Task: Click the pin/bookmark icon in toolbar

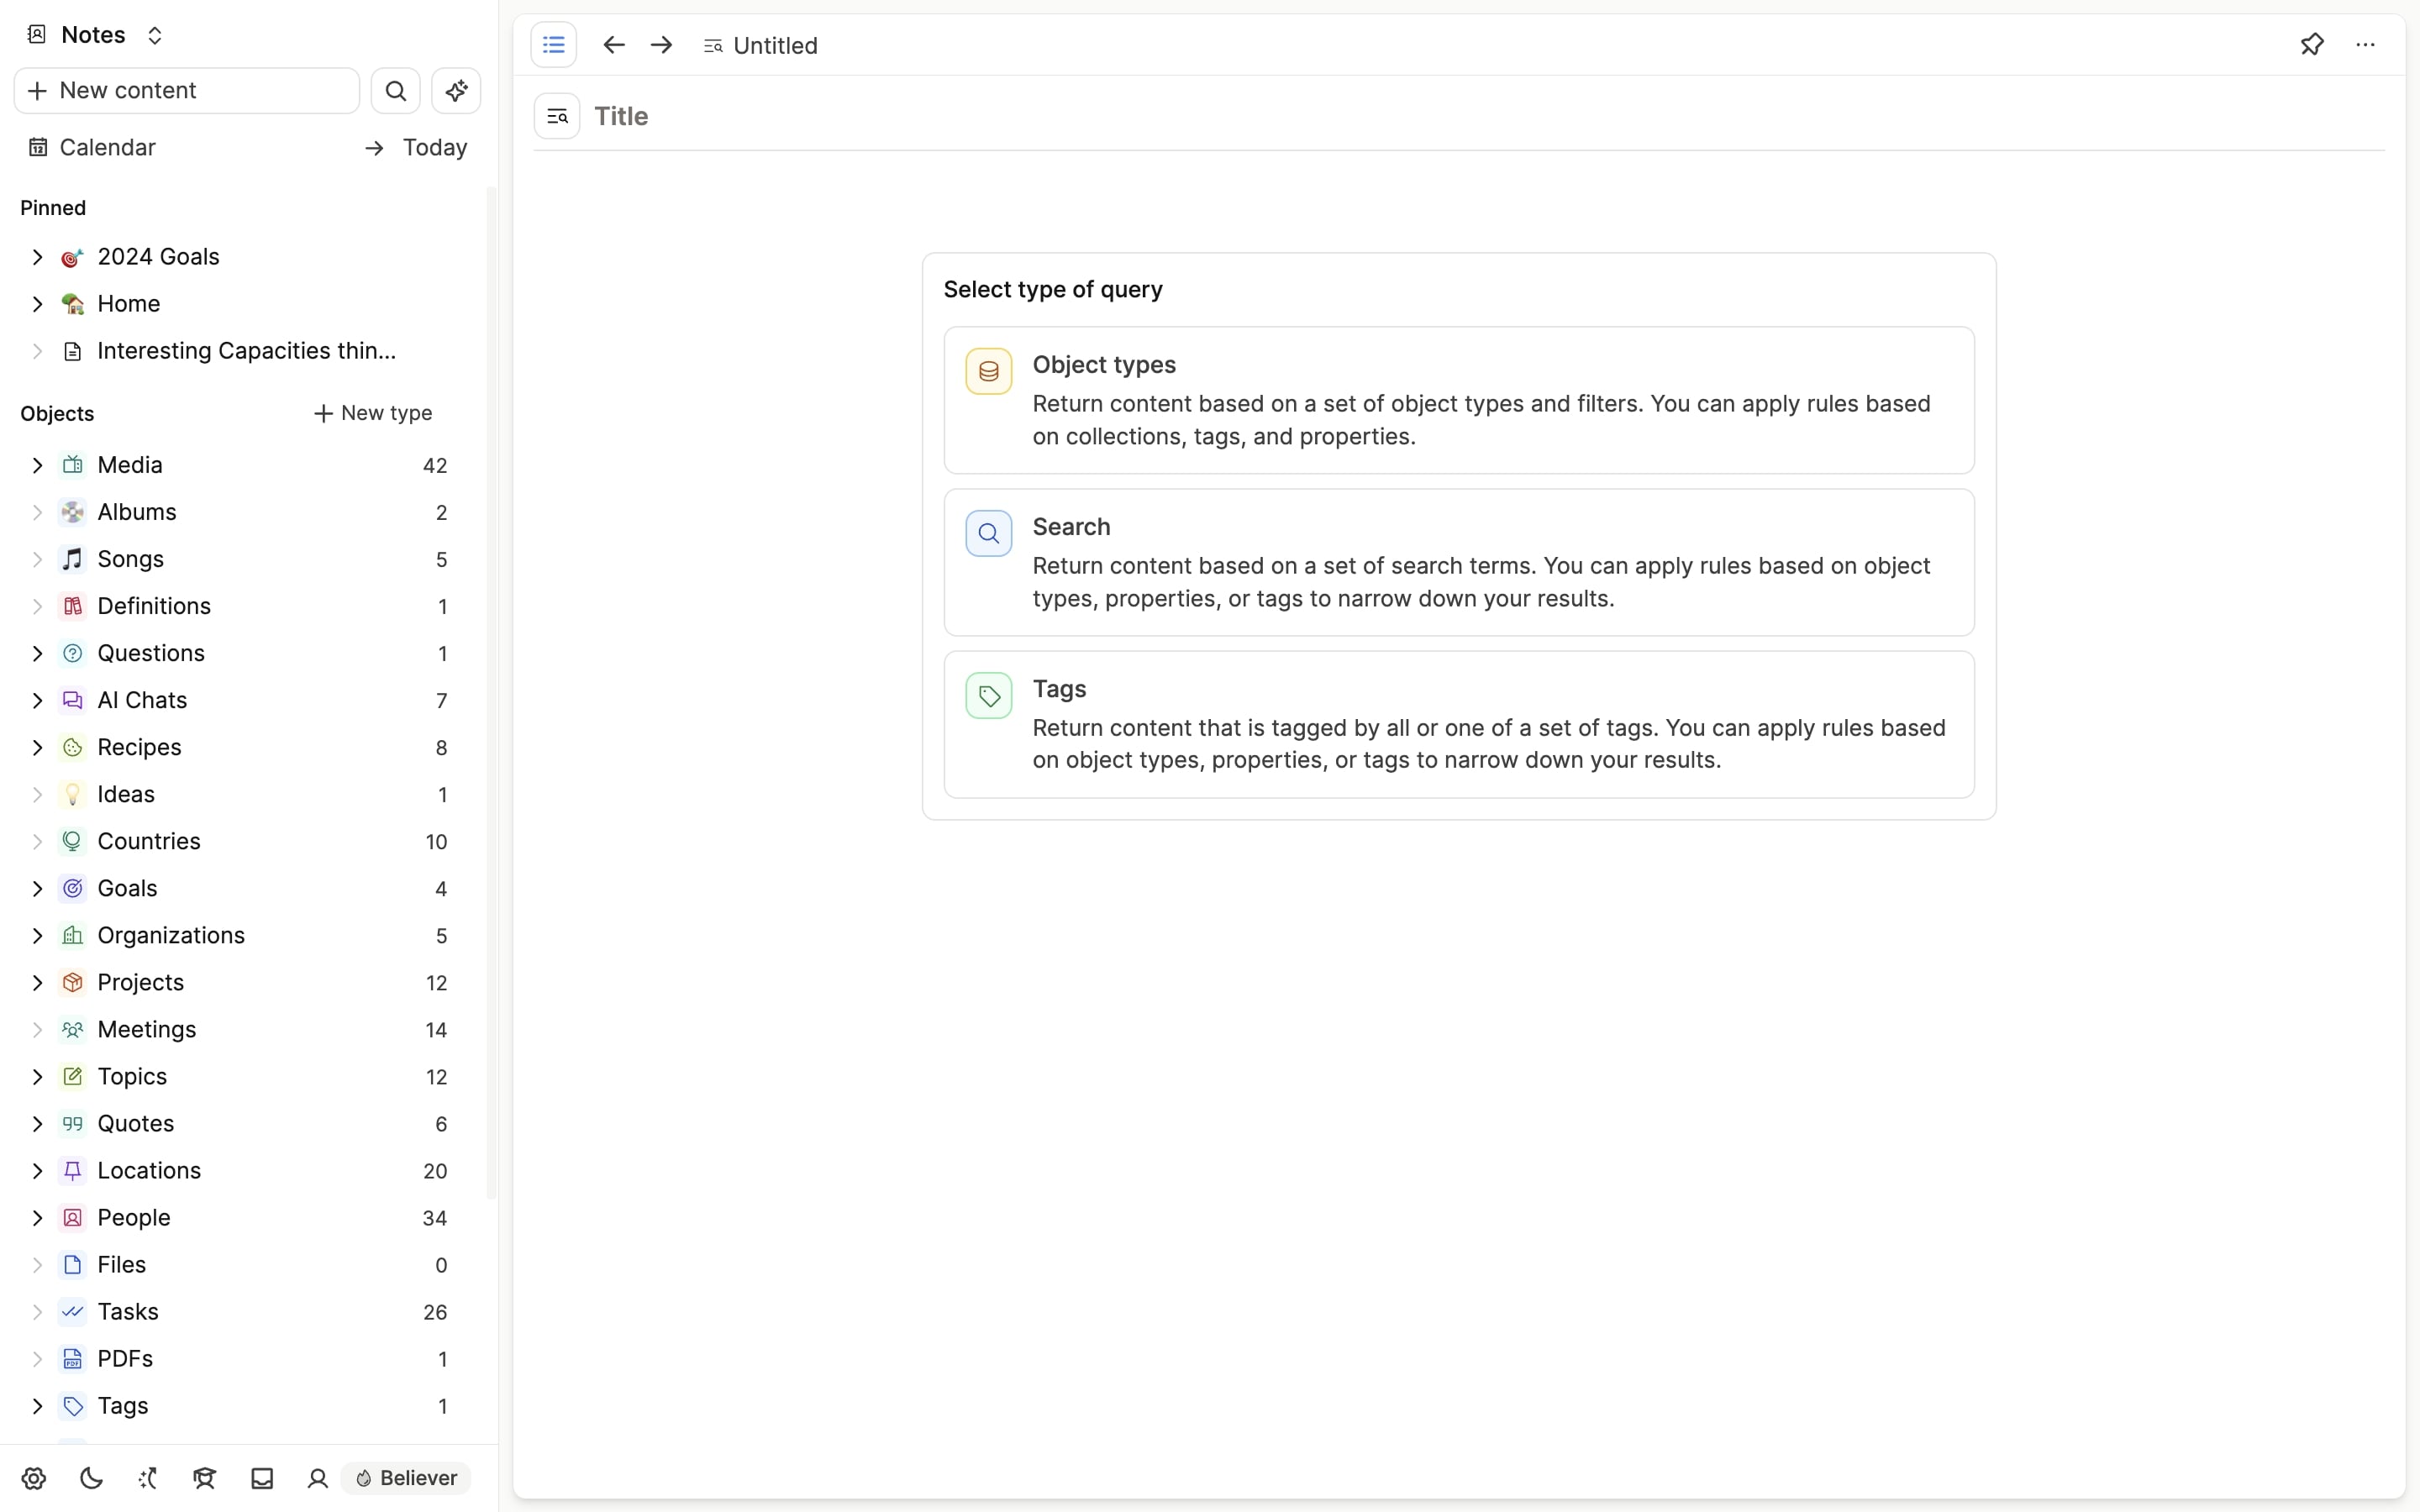Action: click(x=2312, y=44)
